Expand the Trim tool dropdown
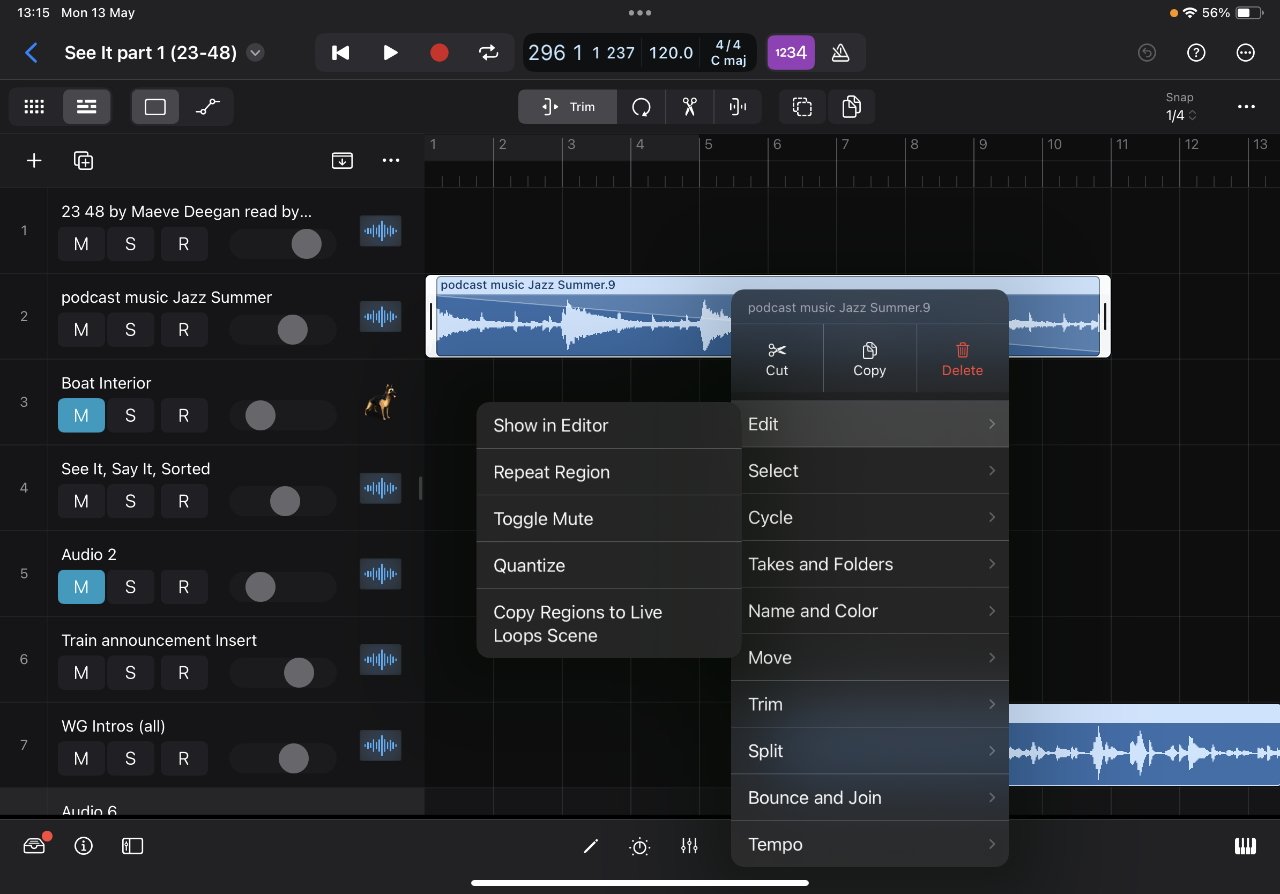This screenshot has width=1280, height=894. point(567,106)
